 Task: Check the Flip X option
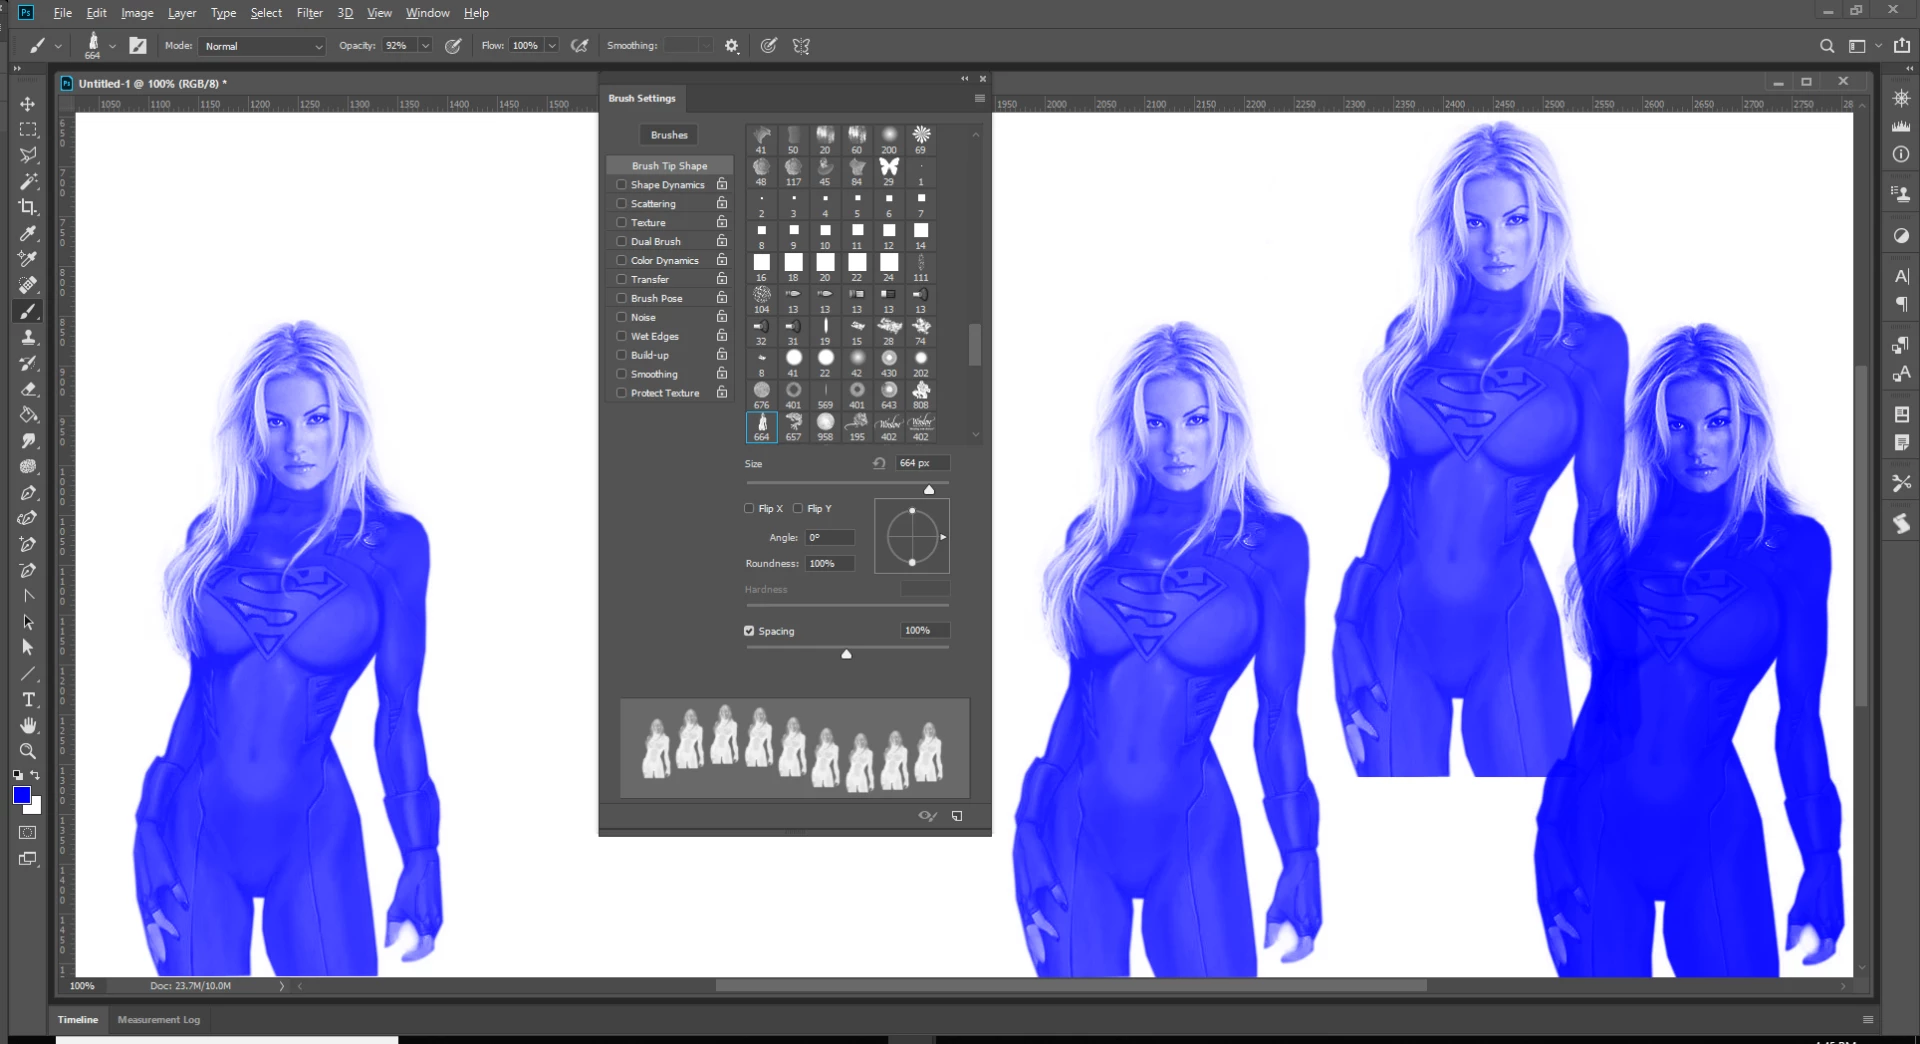coord(749,509)
